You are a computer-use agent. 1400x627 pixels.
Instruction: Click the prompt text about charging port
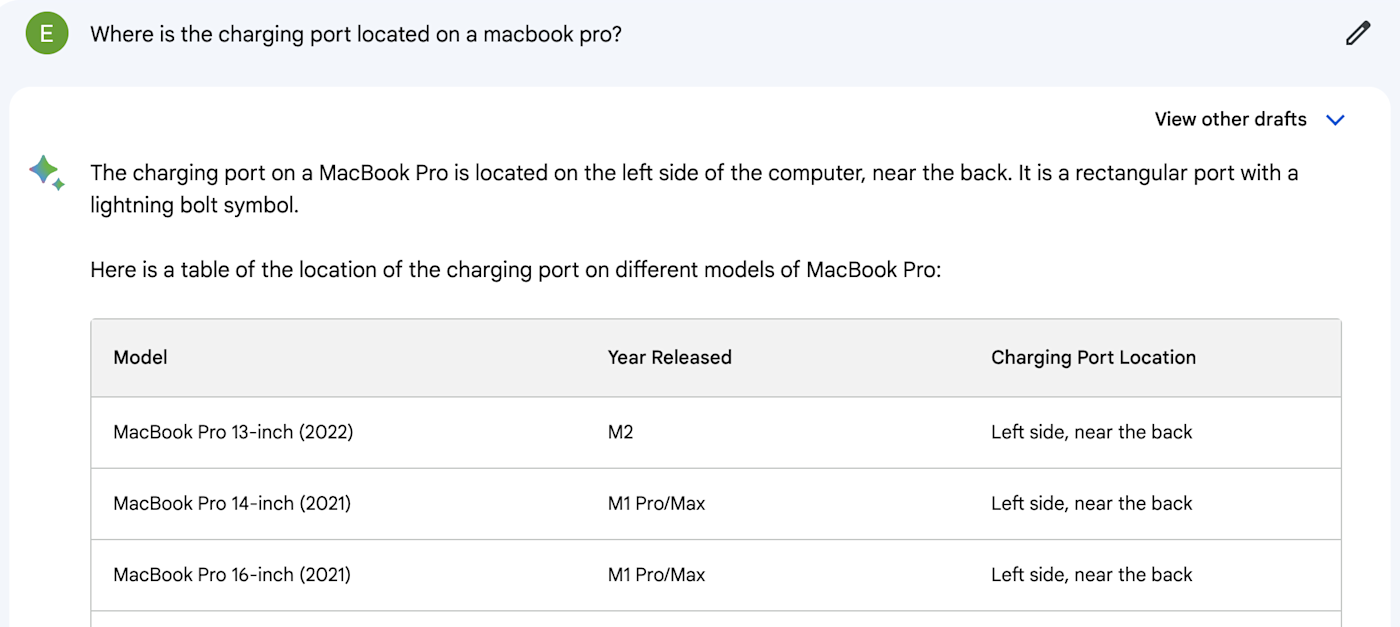pos(355,34)
